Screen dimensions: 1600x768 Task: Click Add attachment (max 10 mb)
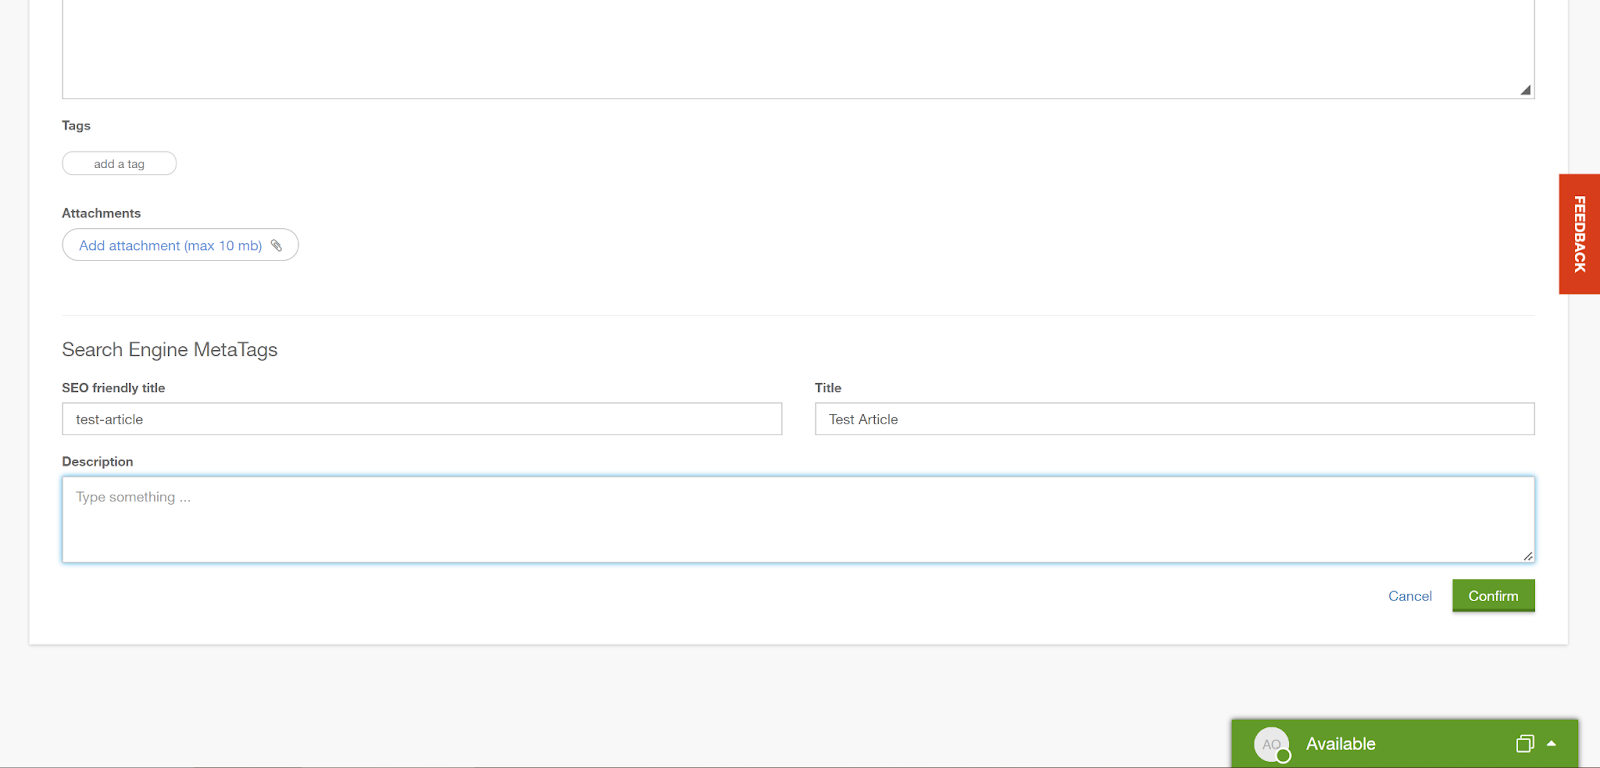point(170,245)
